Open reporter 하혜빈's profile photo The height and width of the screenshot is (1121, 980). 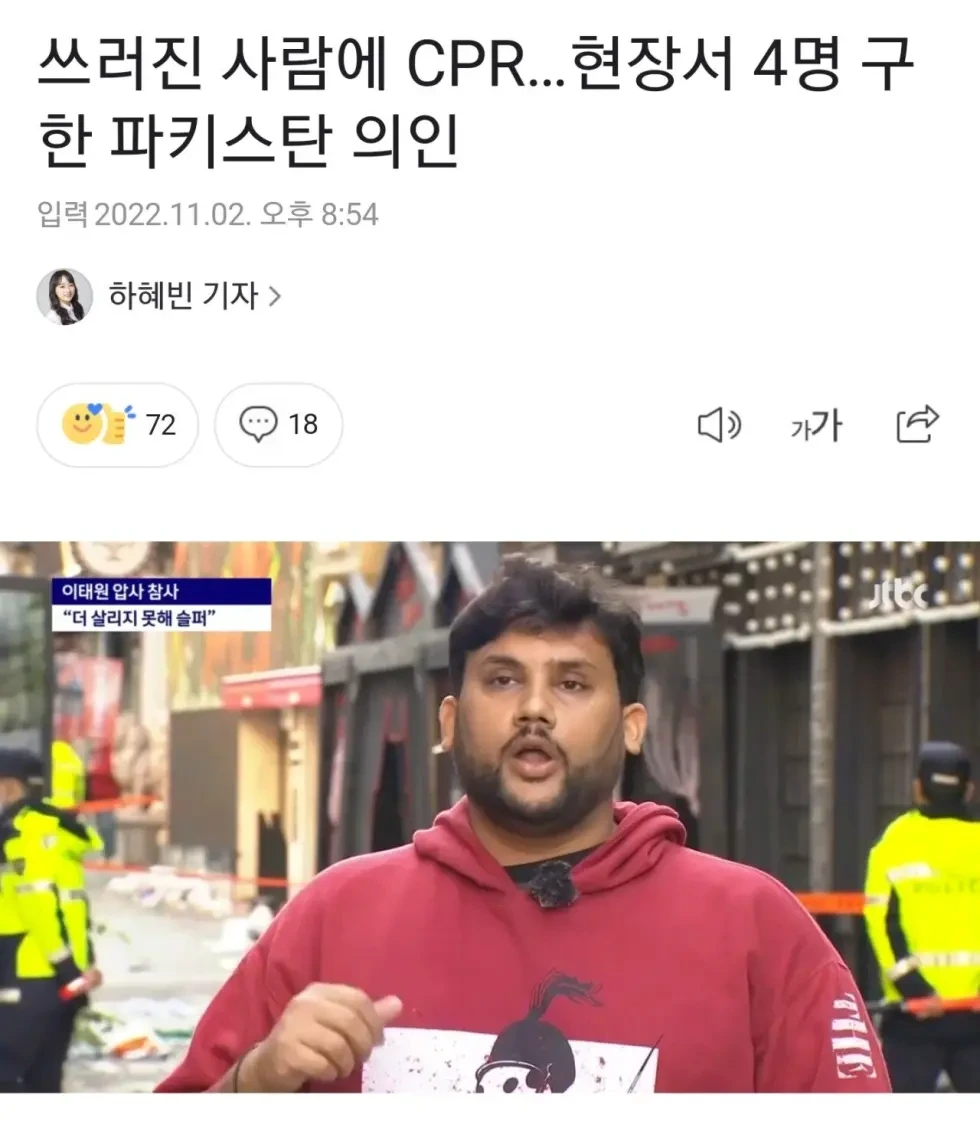click(65, 297)
